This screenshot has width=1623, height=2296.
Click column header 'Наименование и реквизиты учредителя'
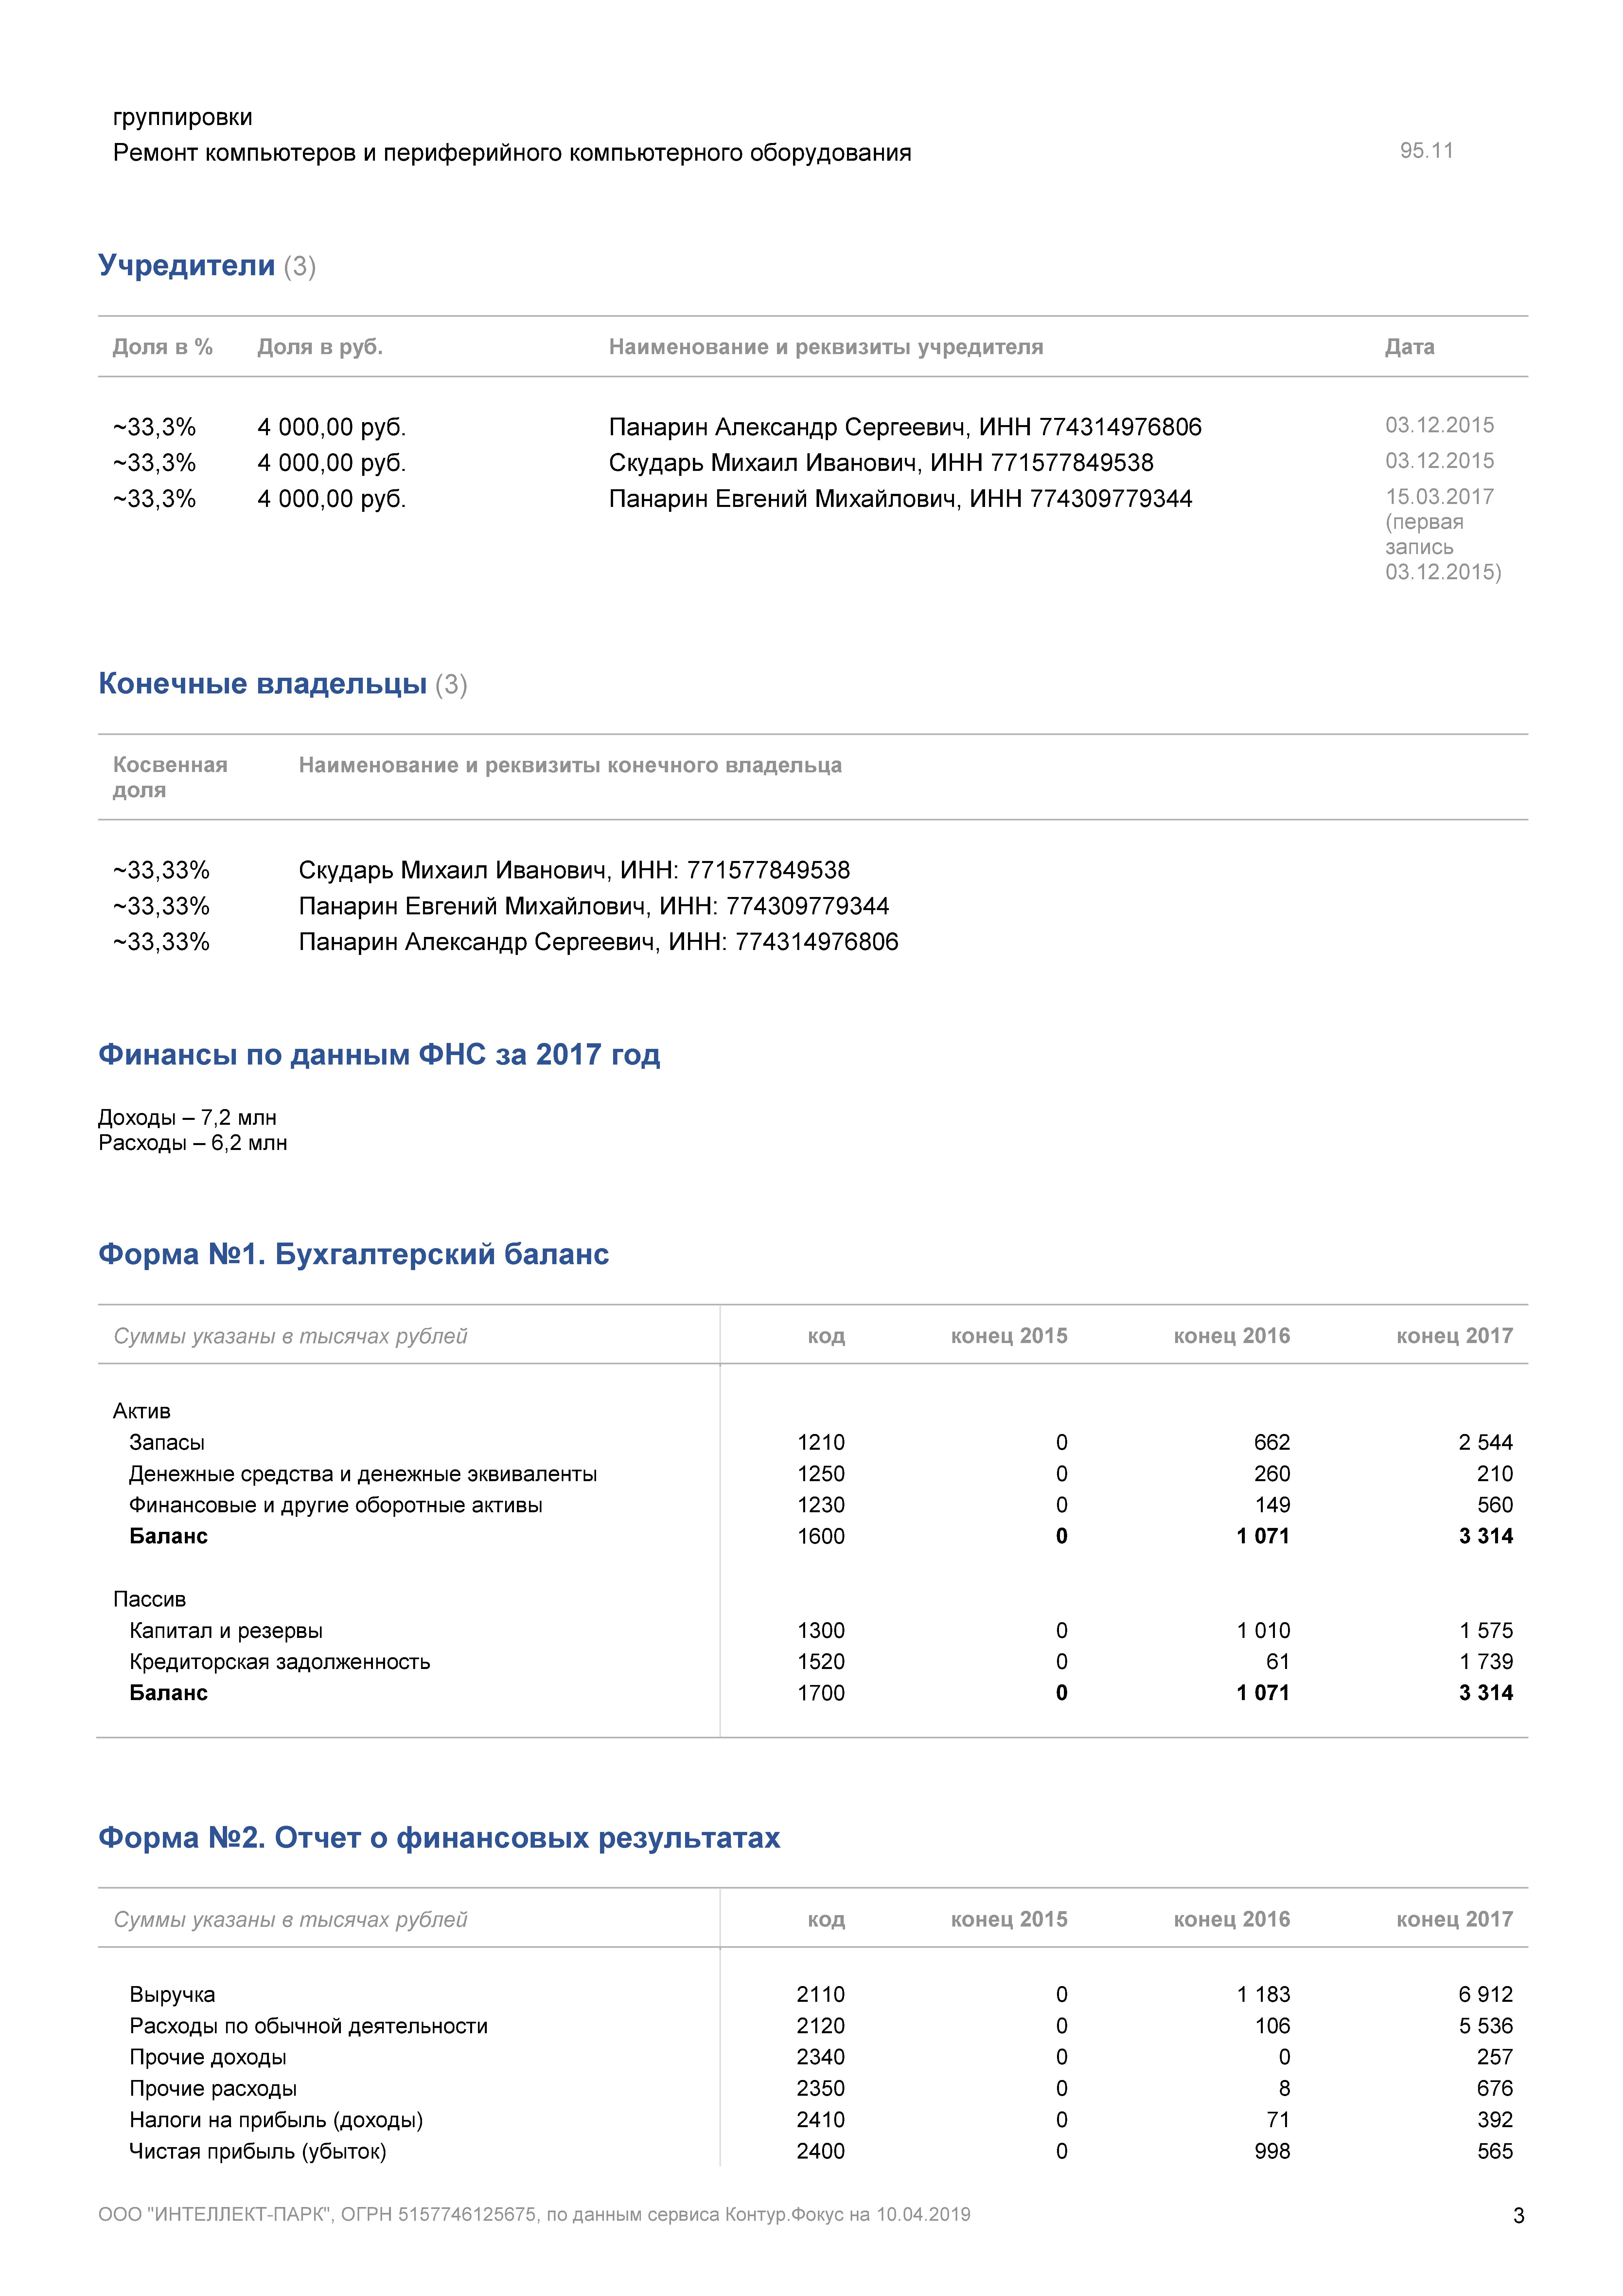826,347
